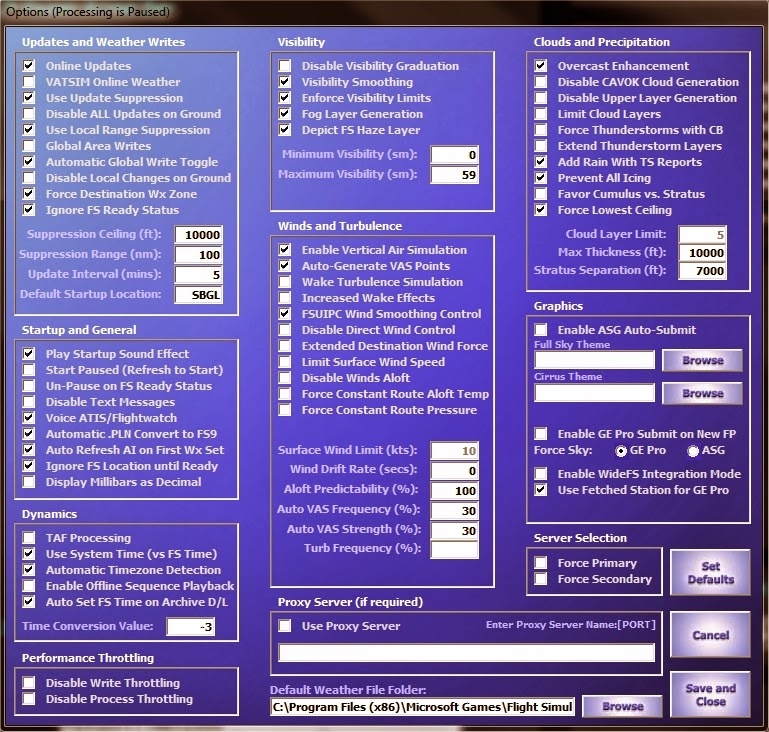
Task: Select GE Pro Force Sky radio
Action: pyautogui.click(x=621, y=451)
